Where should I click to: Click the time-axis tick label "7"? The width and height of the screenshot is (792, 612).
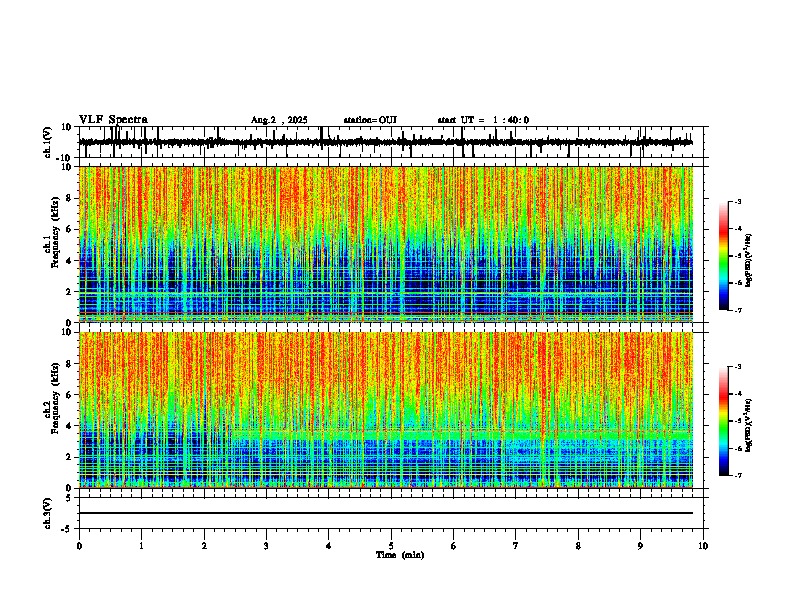coord(516,546)
